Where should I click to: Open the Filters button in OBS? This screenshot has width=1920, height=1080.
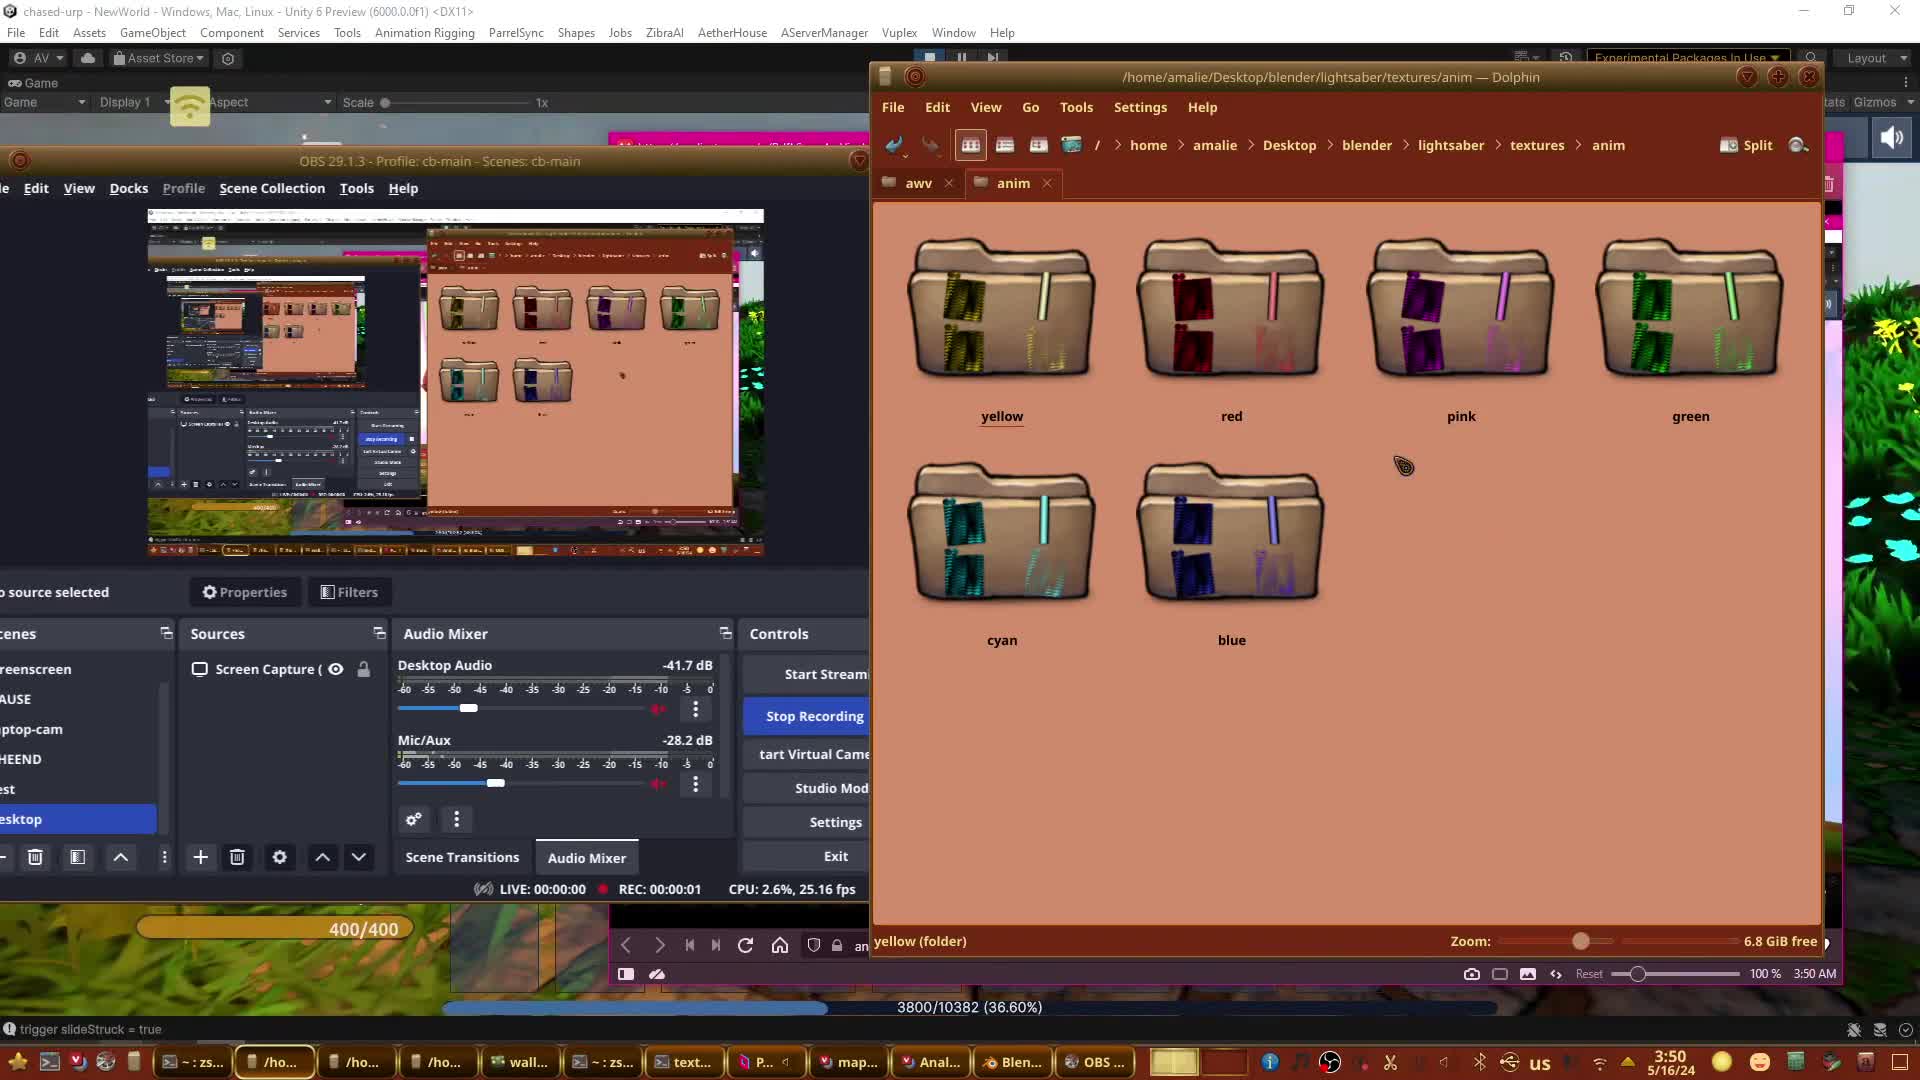click(349, 592)
